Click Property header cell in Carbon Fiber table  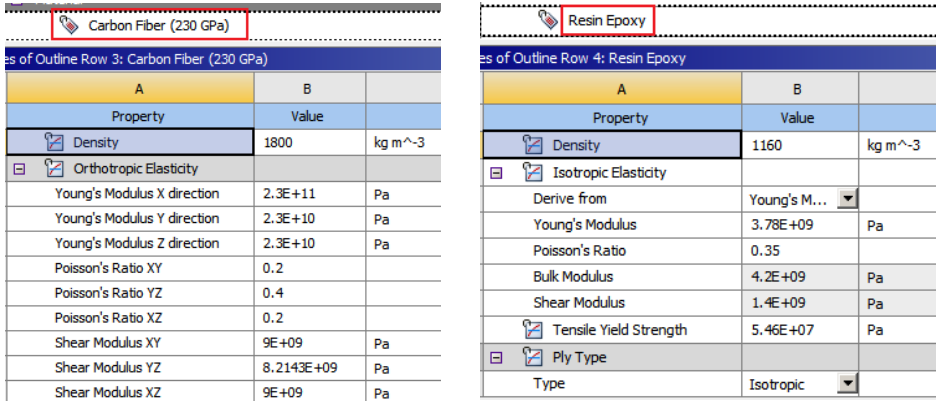click(130, 116)
